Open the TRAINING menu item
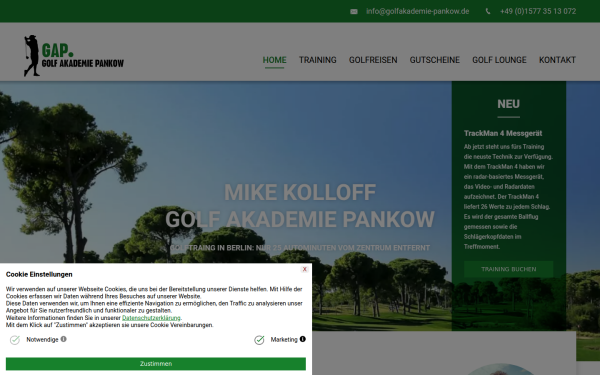 [x=318, y=60]
